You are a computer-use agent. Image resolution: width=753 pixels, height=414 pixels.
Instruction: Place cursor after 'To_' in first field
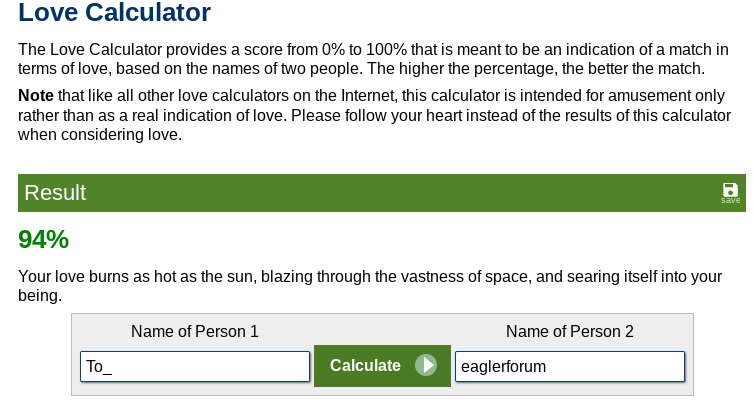tap(114, 367)
